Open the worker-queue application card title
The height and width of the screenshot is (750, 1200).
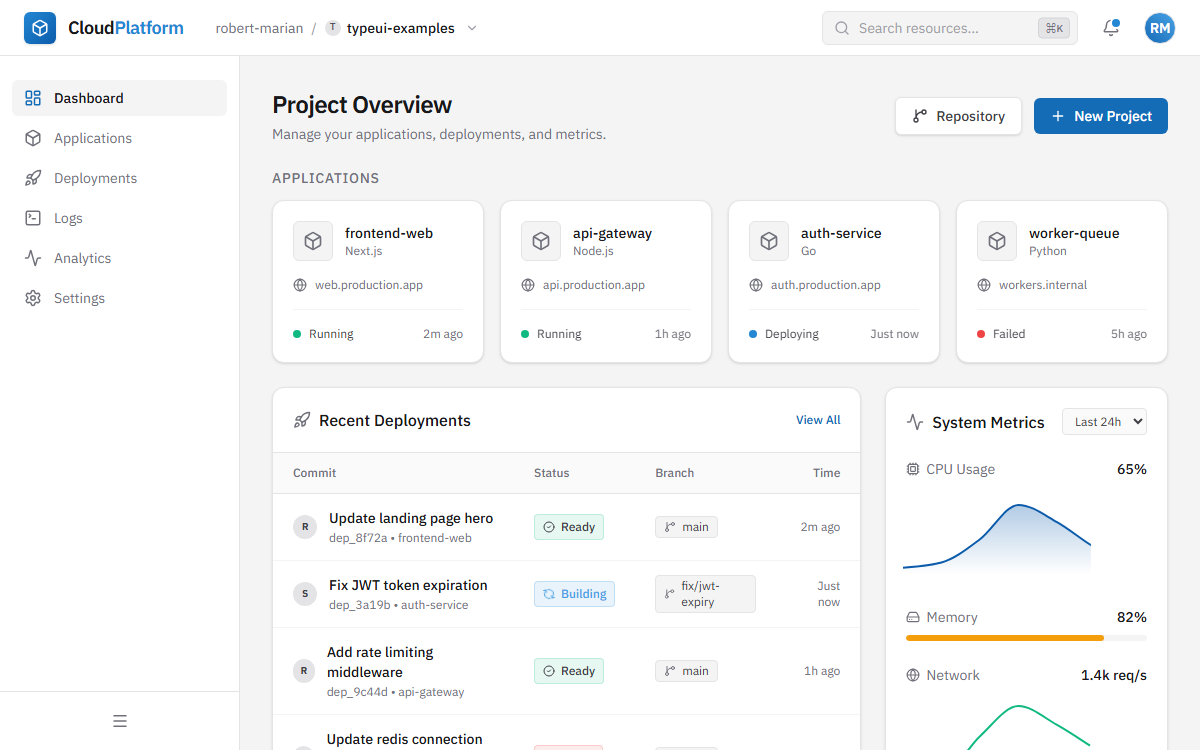pyautogui.click(x=1074, y=233)
